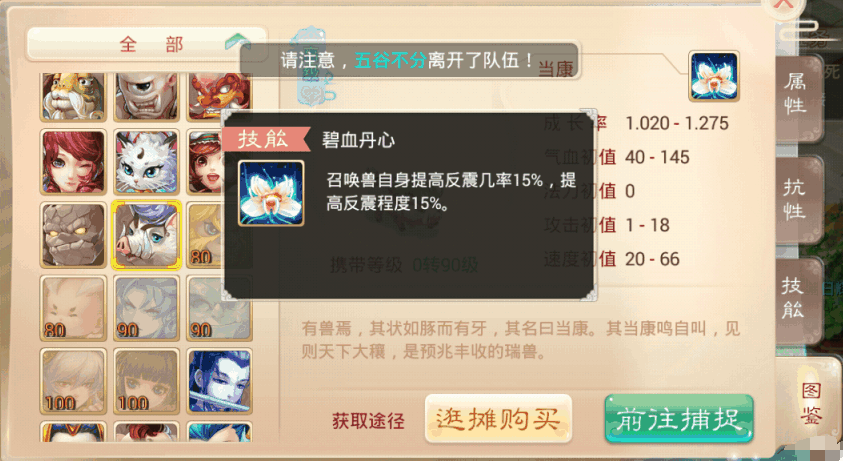Select the stone golem pet portrait
This screenshot has height=461, width=843.
73,235
